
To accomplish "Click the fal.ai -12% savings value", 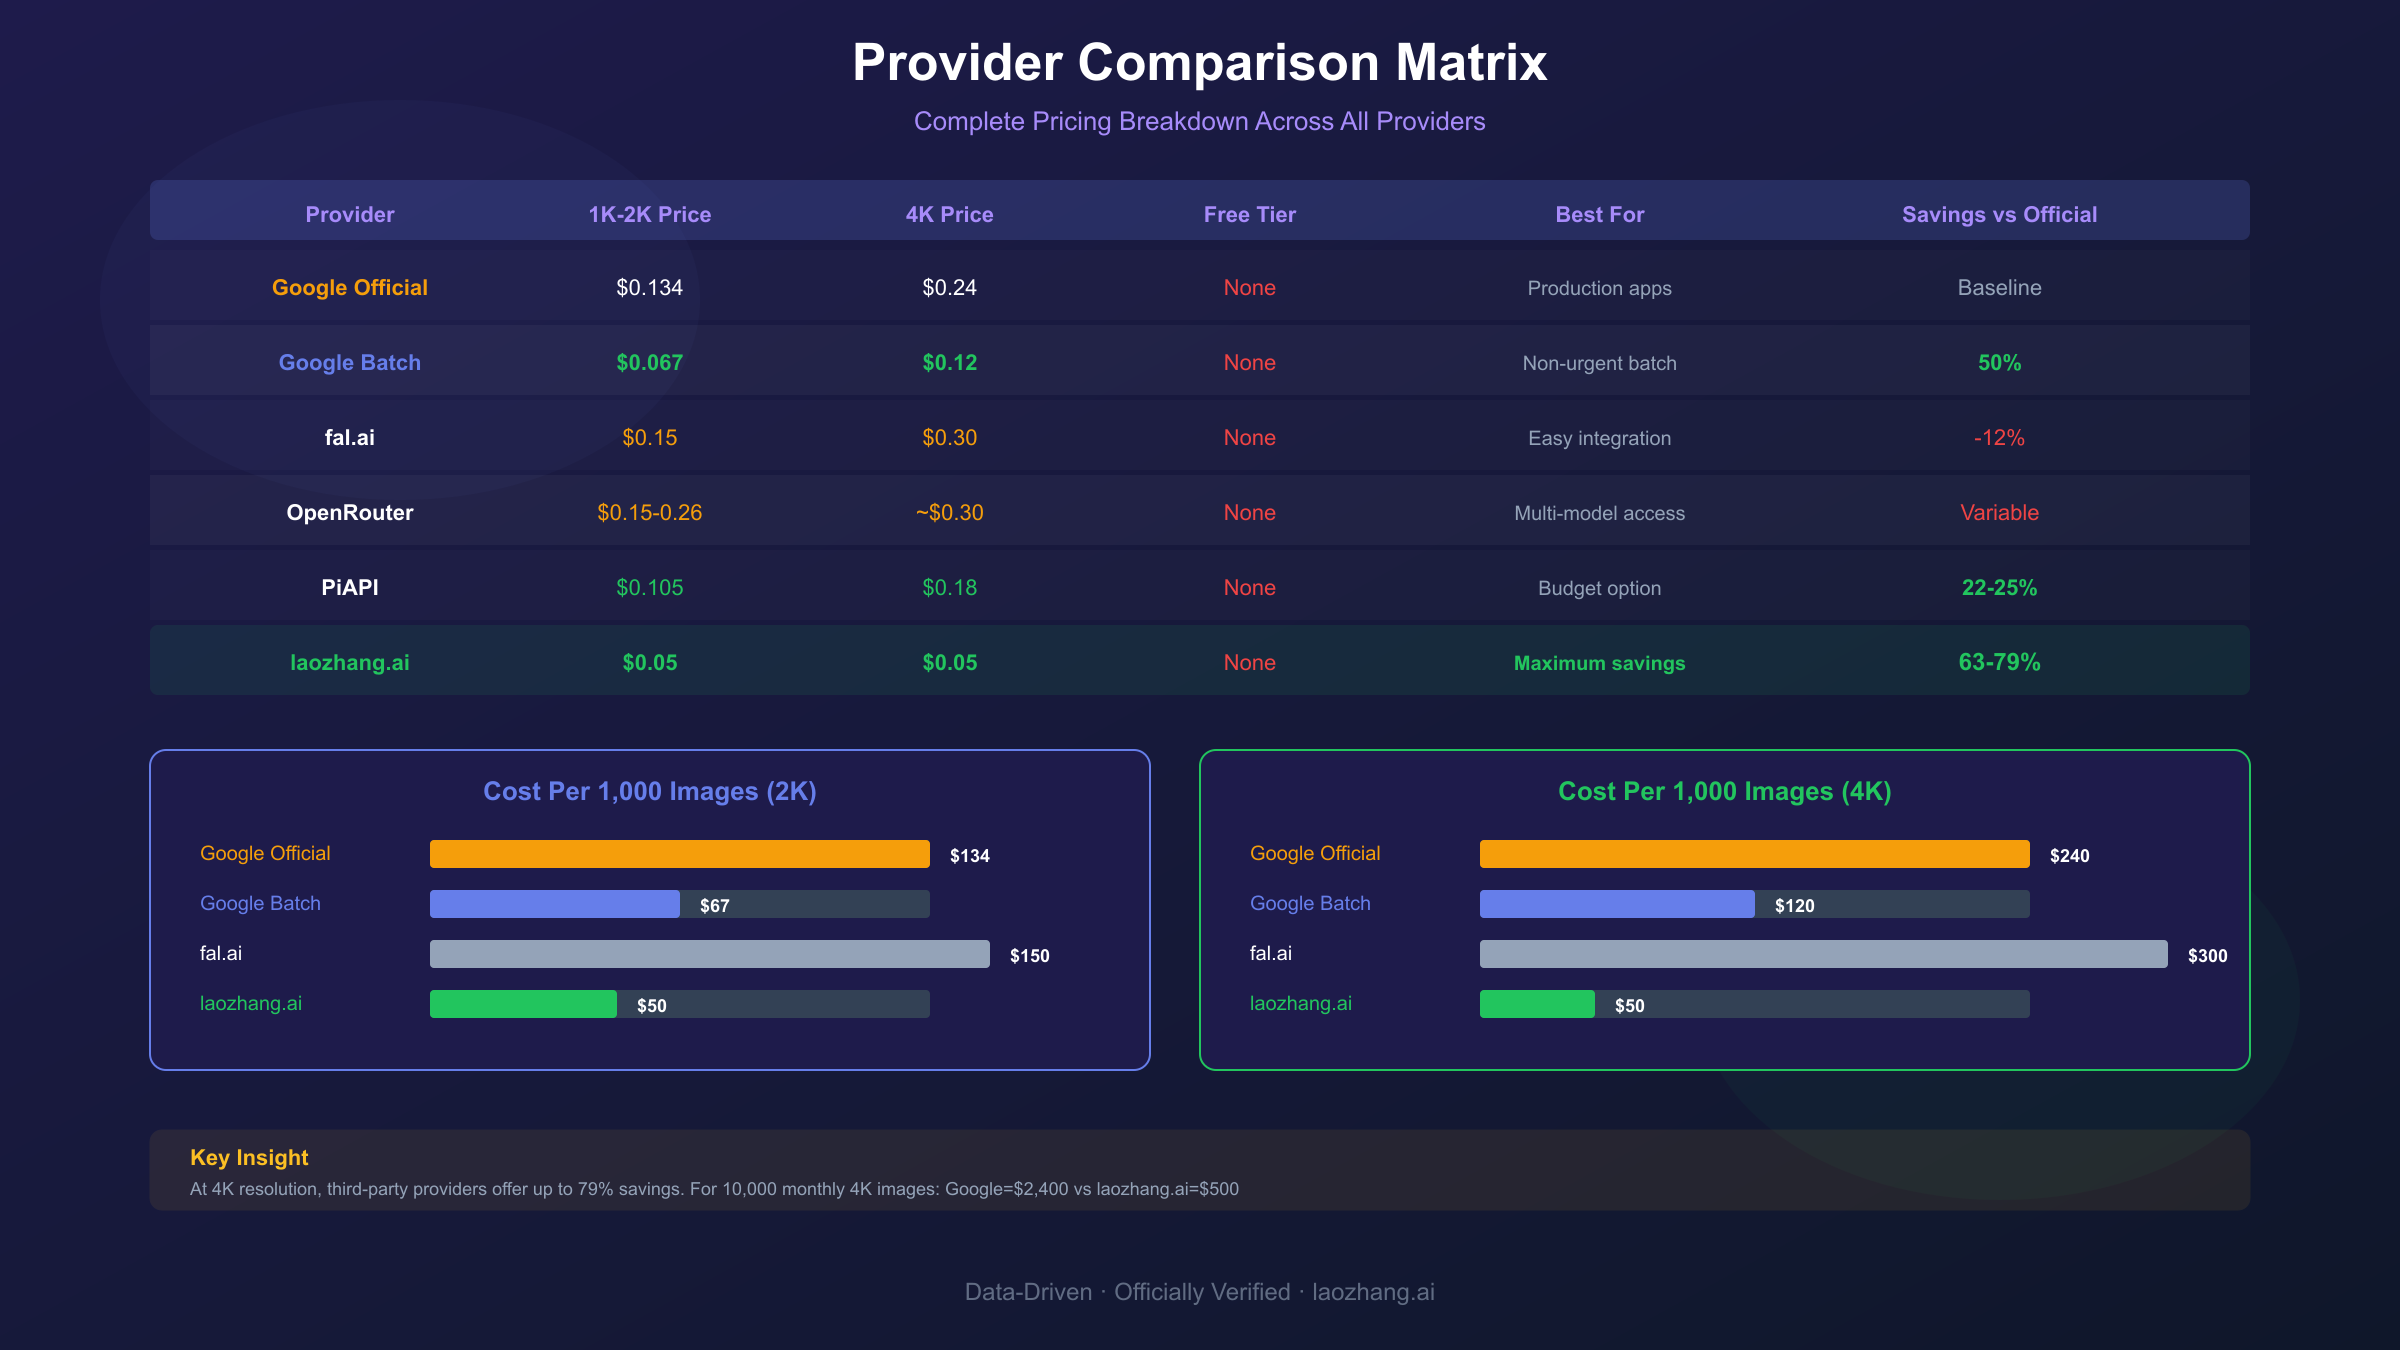I will pos(1999,438).
